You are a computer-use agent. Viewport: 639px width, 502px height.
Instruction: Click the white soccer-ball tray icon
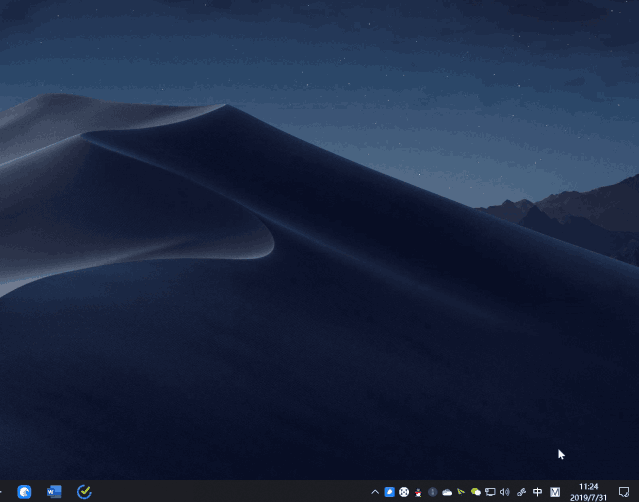click(404, 492)
